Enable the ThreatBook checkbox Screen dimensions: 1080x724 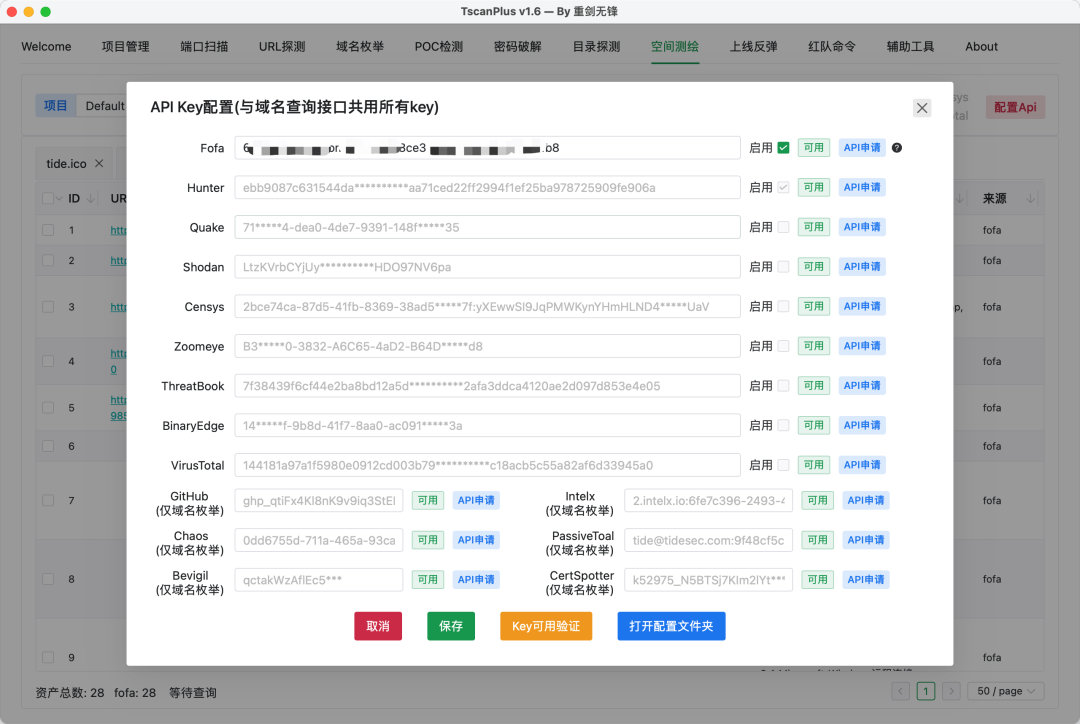pos(783,386)
